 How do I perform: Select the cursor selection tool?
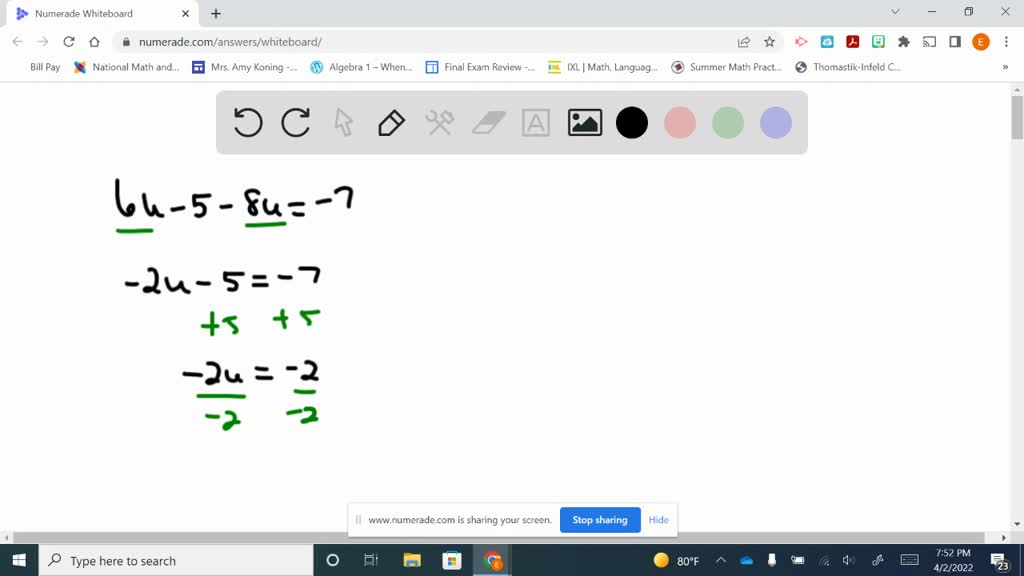(x=342, y=122)
